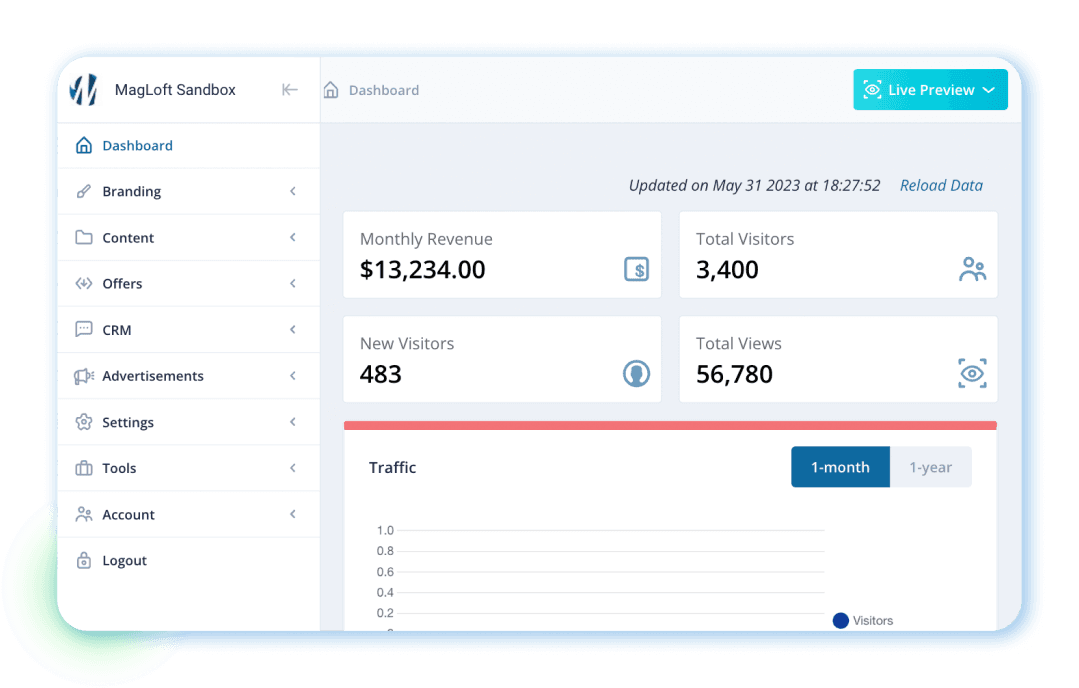This screenshot has width=1079, height=688.
Task: Click the eye icon on Total Views
Action: point(972,374)
